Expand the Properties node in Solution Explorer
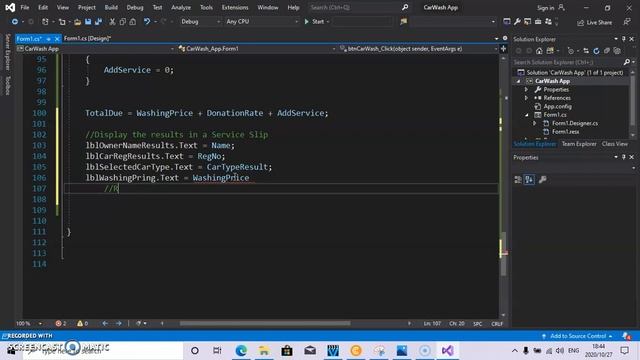Screen dimensions: 640x360 coord(526,89)
